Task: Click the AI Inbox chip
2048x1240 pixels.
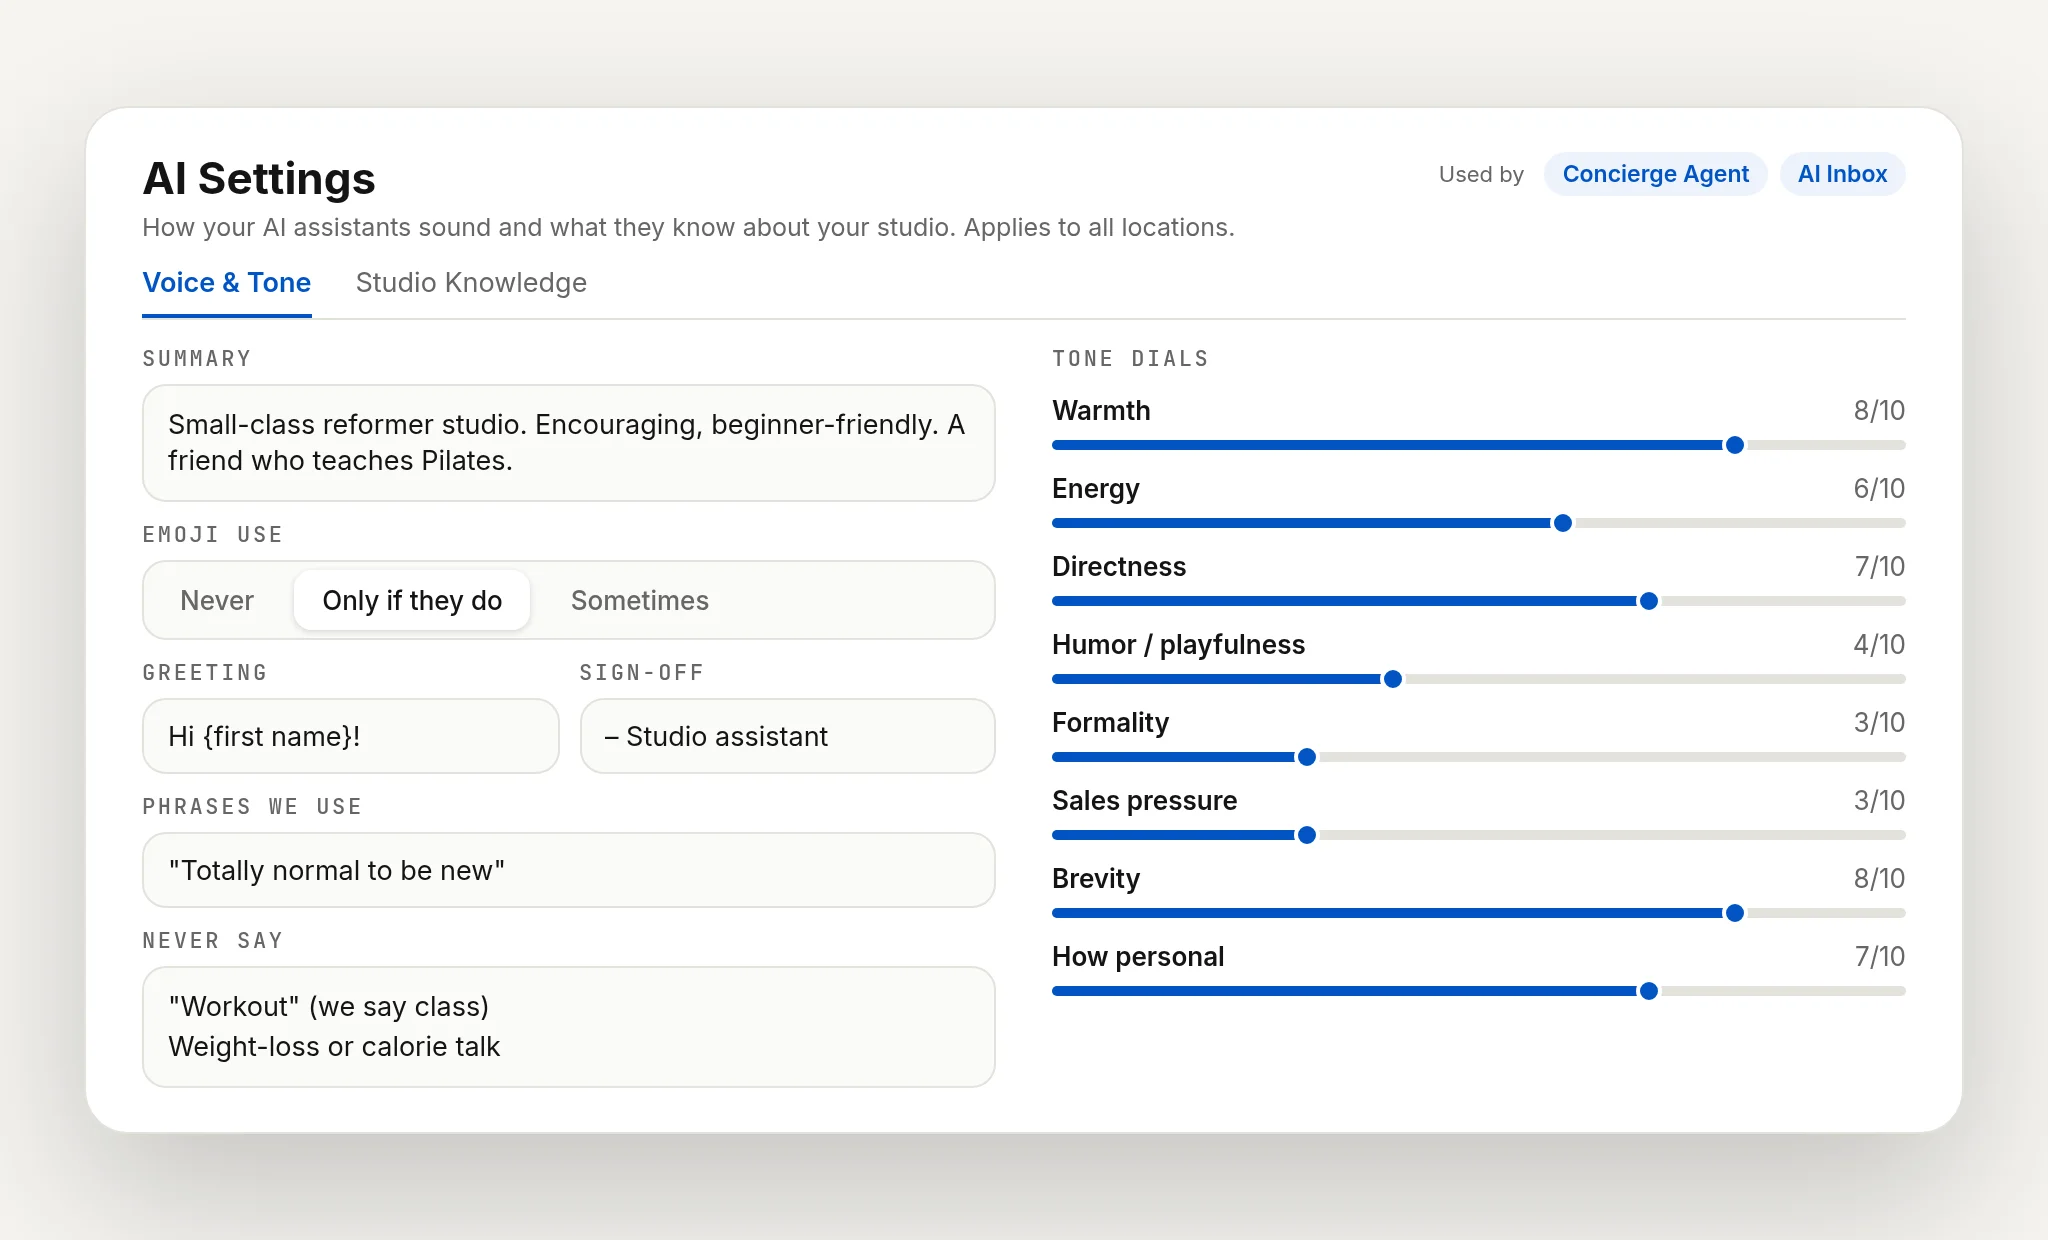Action: [x=1842, y=174]
